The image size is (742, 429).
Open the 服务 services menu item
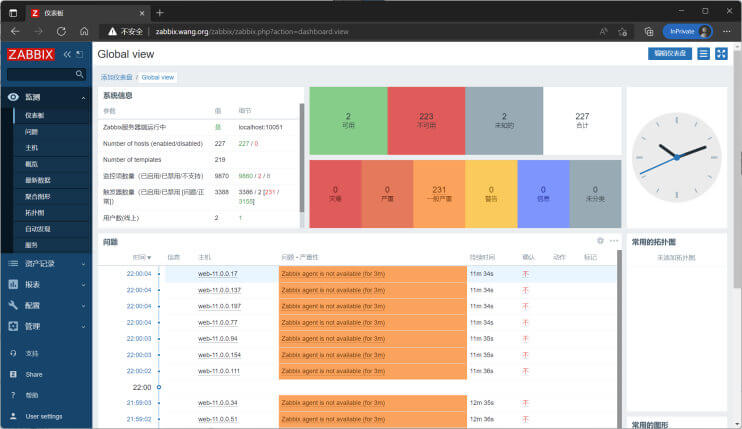pos(31,245)
